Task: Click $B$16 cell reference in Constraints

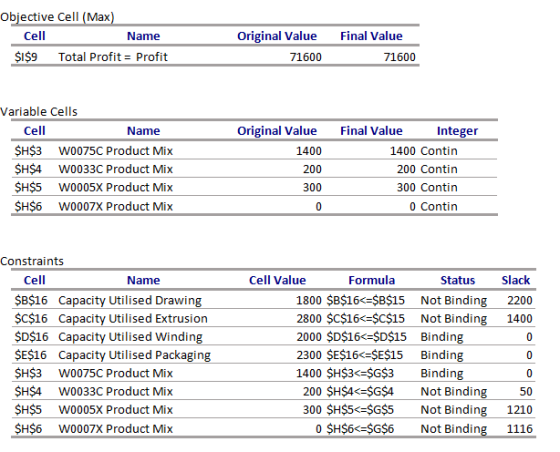Action: click(x=31, y=301)
